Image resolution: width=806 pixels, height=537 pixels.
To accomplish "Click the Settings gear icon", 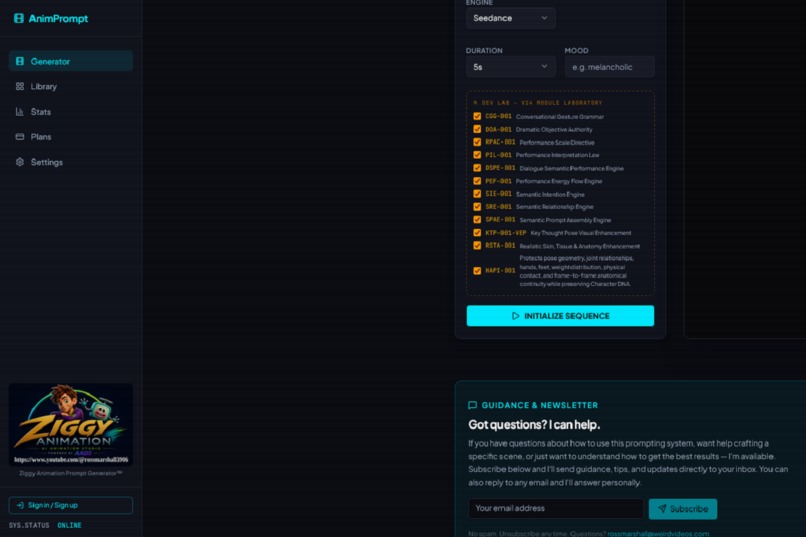I will pyautogui.click(x=20, y=162).
